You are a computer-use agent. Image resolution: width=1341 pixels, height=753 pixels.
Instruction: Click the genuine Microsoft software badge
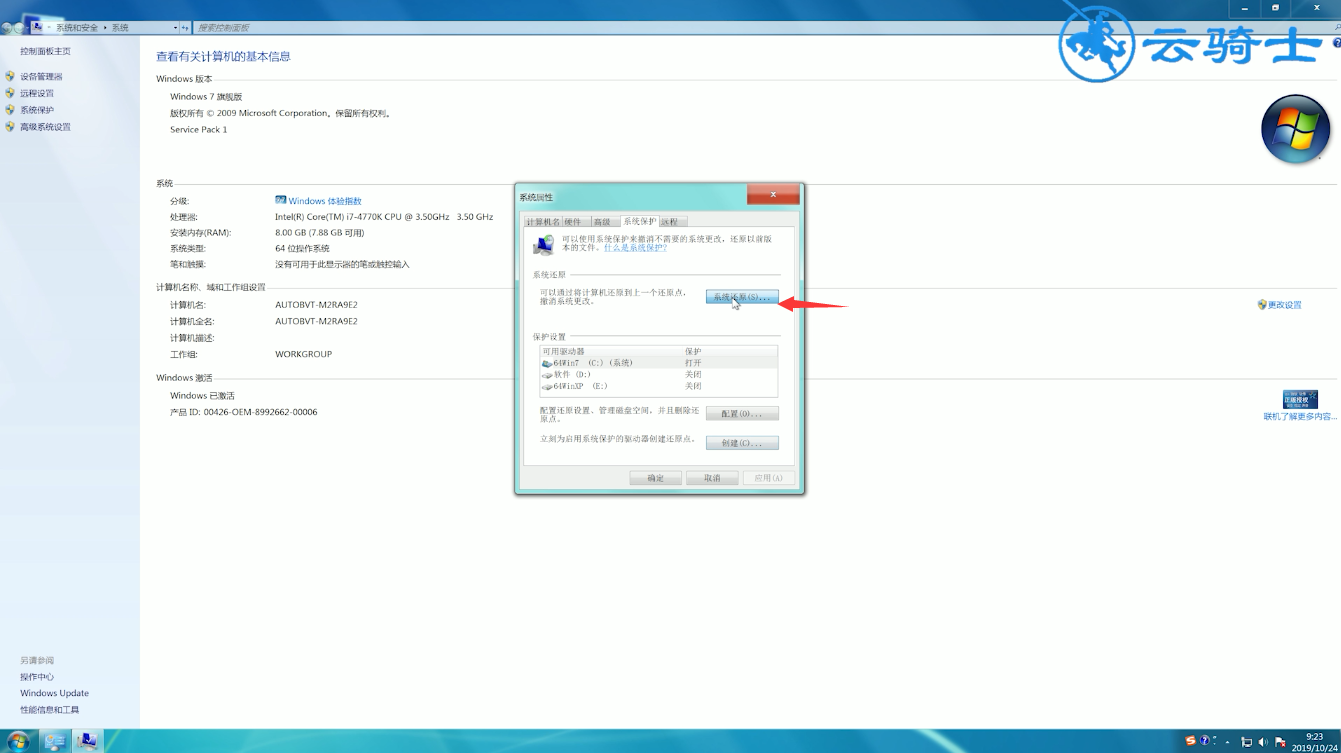pyautogui.click(x=1300, y=400)
